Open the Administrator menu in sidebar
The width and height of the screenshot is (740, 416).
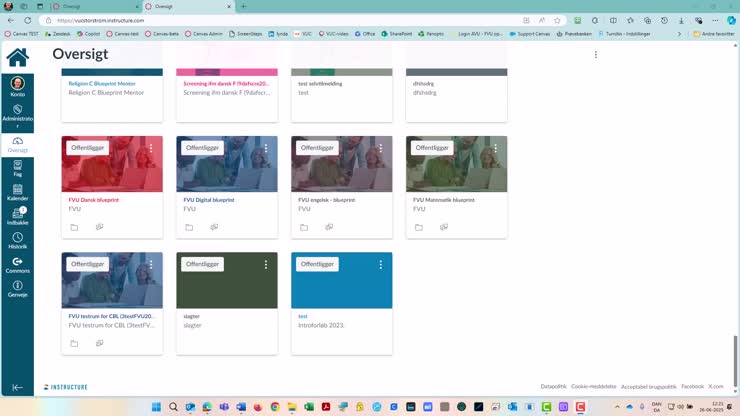[x=17, y=116]
